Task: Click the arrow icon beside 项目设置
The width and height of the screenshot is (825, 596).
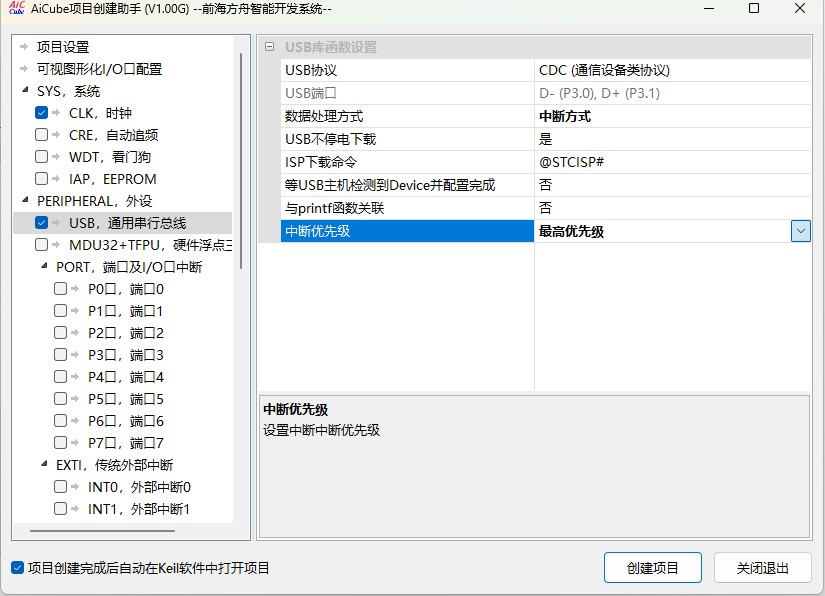Action: pyautogui.click(x=24, y=47)
